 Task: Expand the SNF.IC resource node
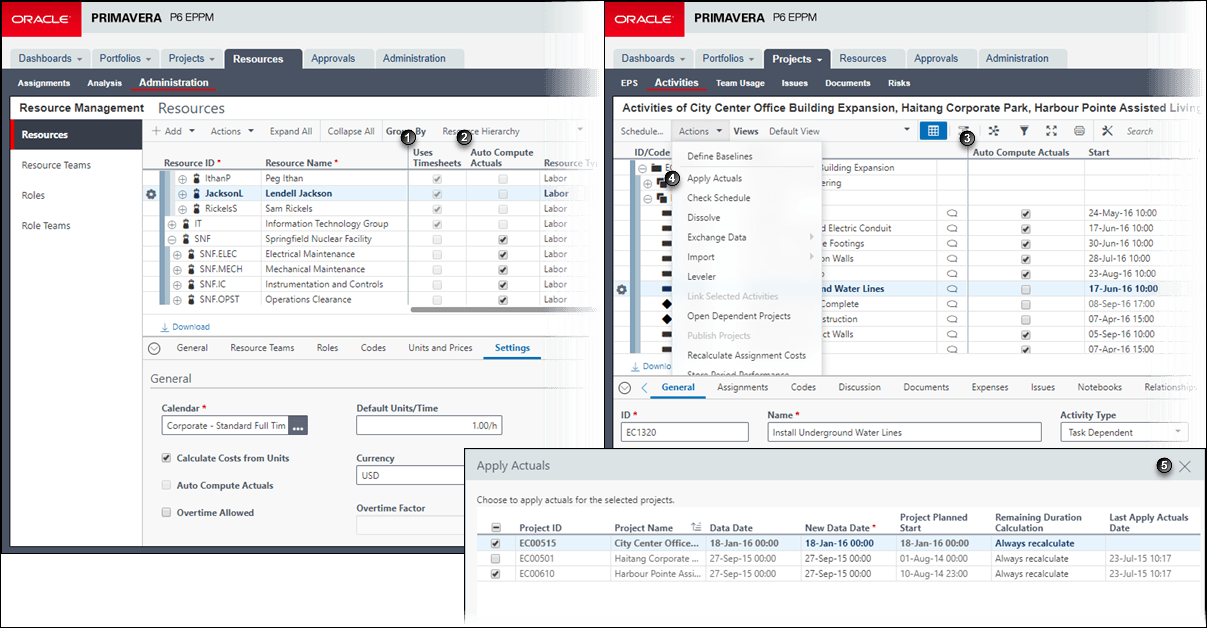(x=179, y=285)
